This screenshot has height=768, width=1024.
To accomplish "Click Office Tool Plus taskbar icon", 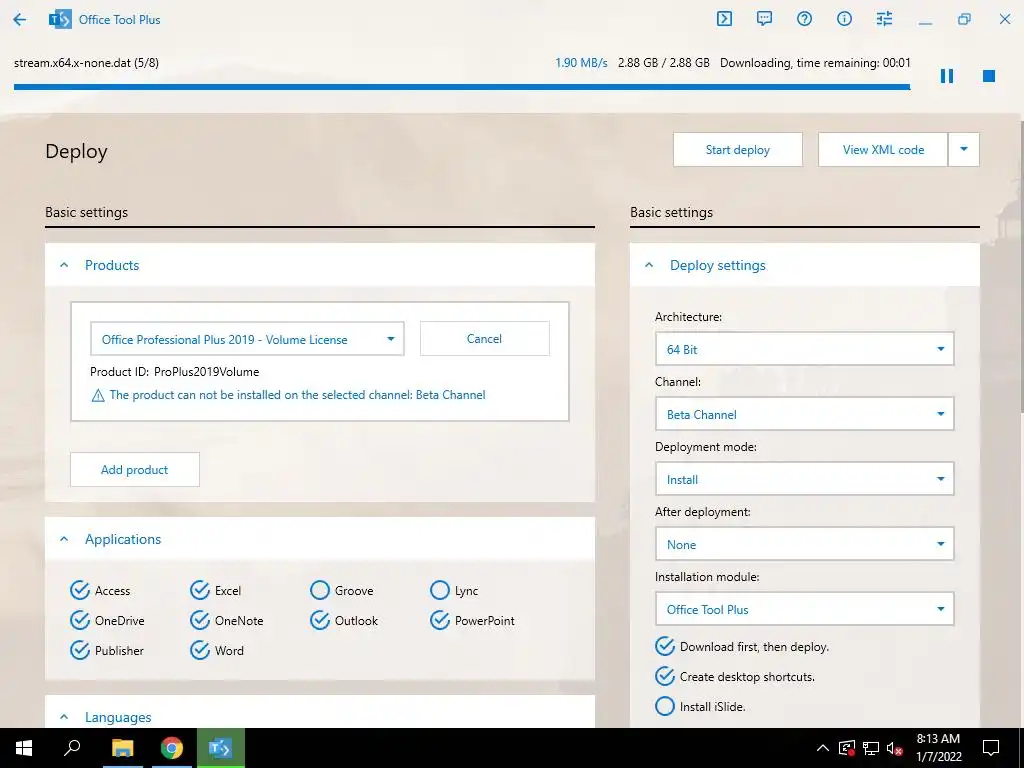I will coord(221,748).
